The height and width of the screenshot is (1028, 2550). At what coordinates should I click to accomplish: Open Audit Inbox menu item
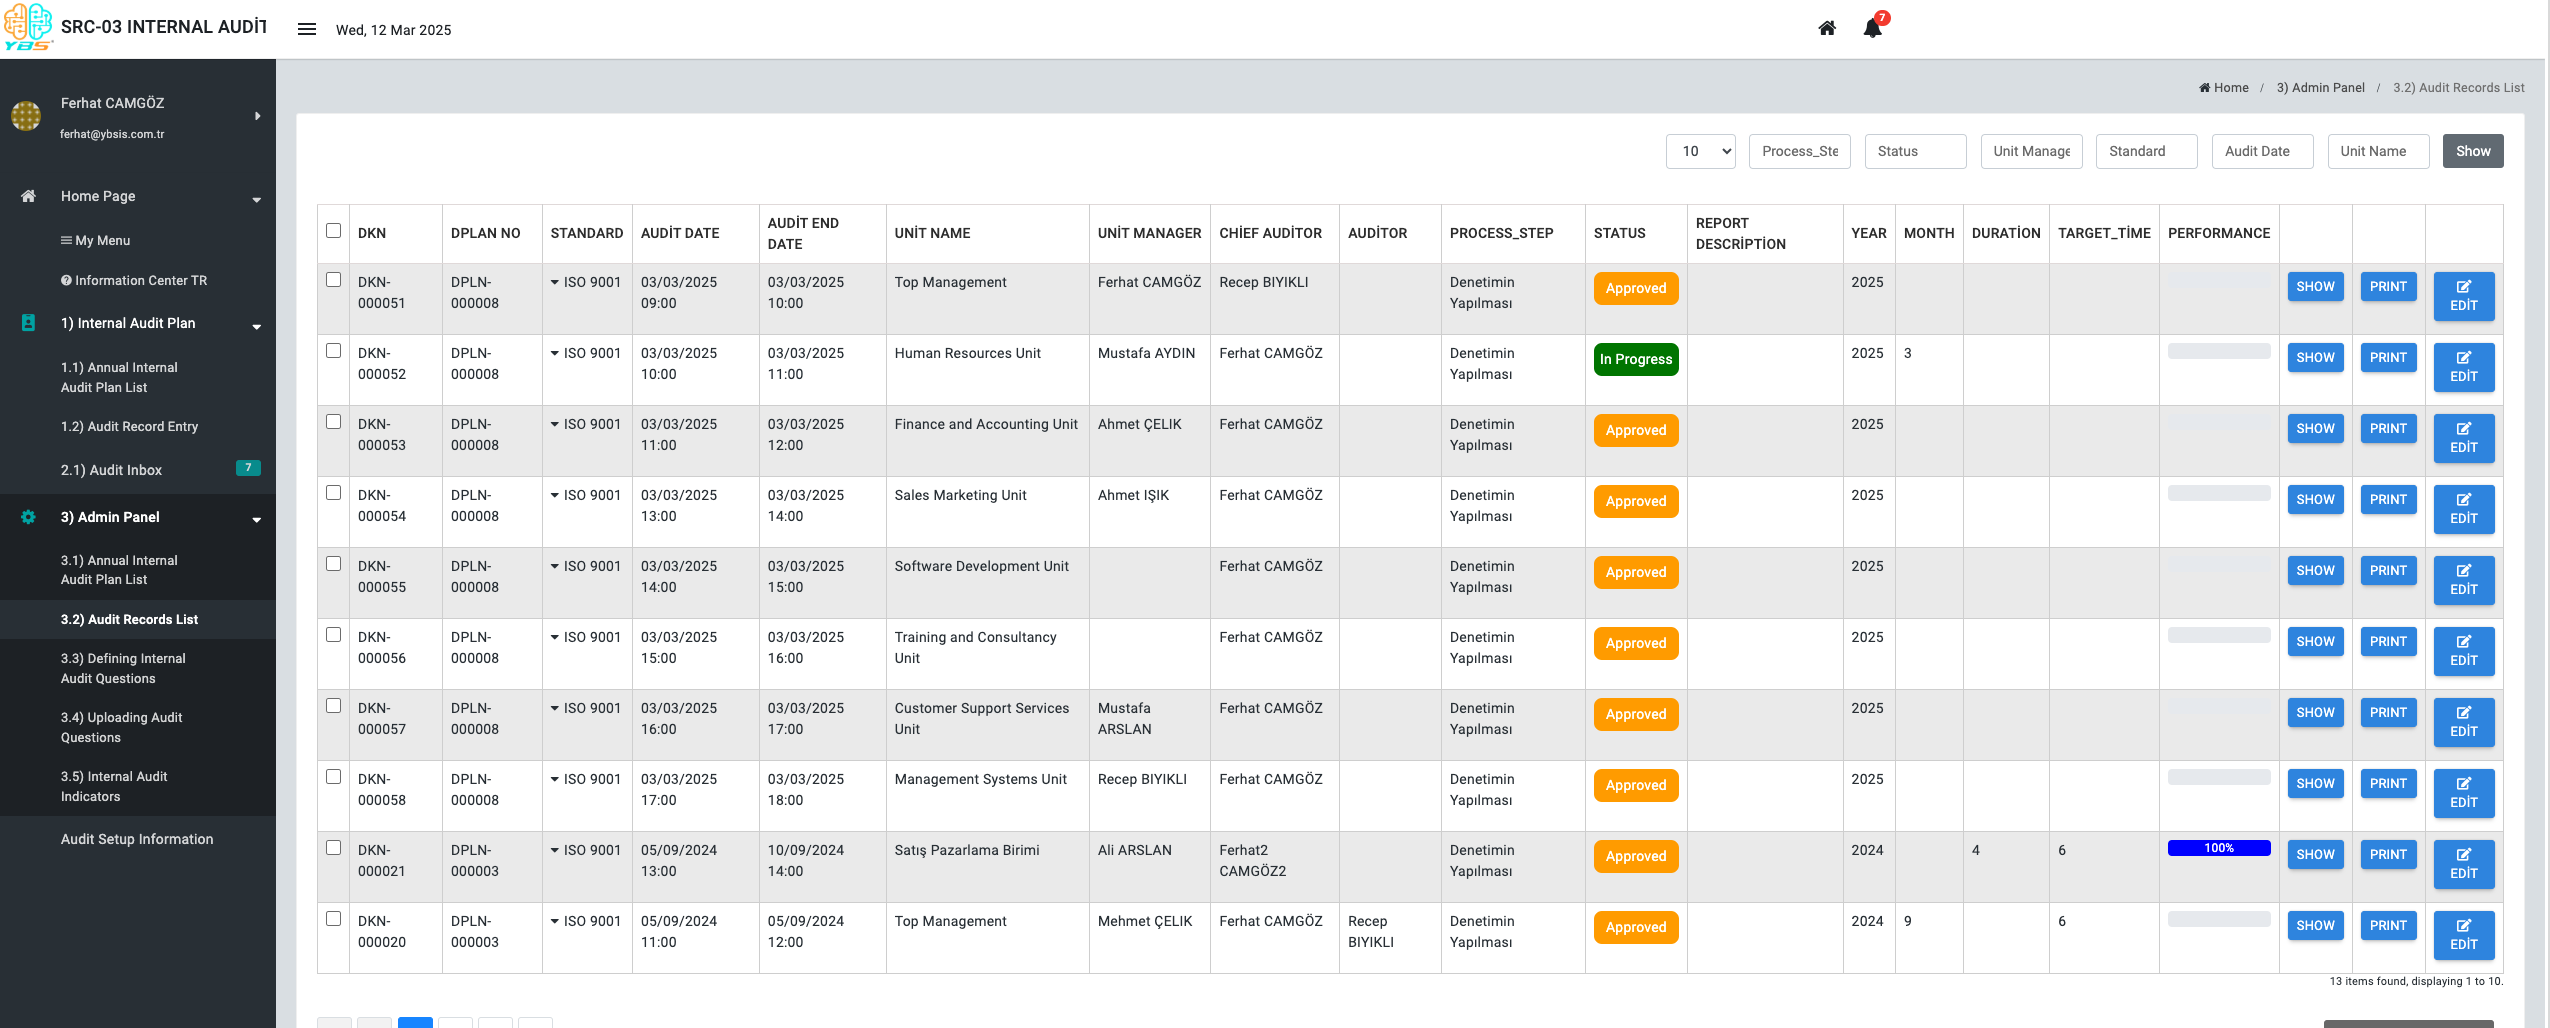111,470
